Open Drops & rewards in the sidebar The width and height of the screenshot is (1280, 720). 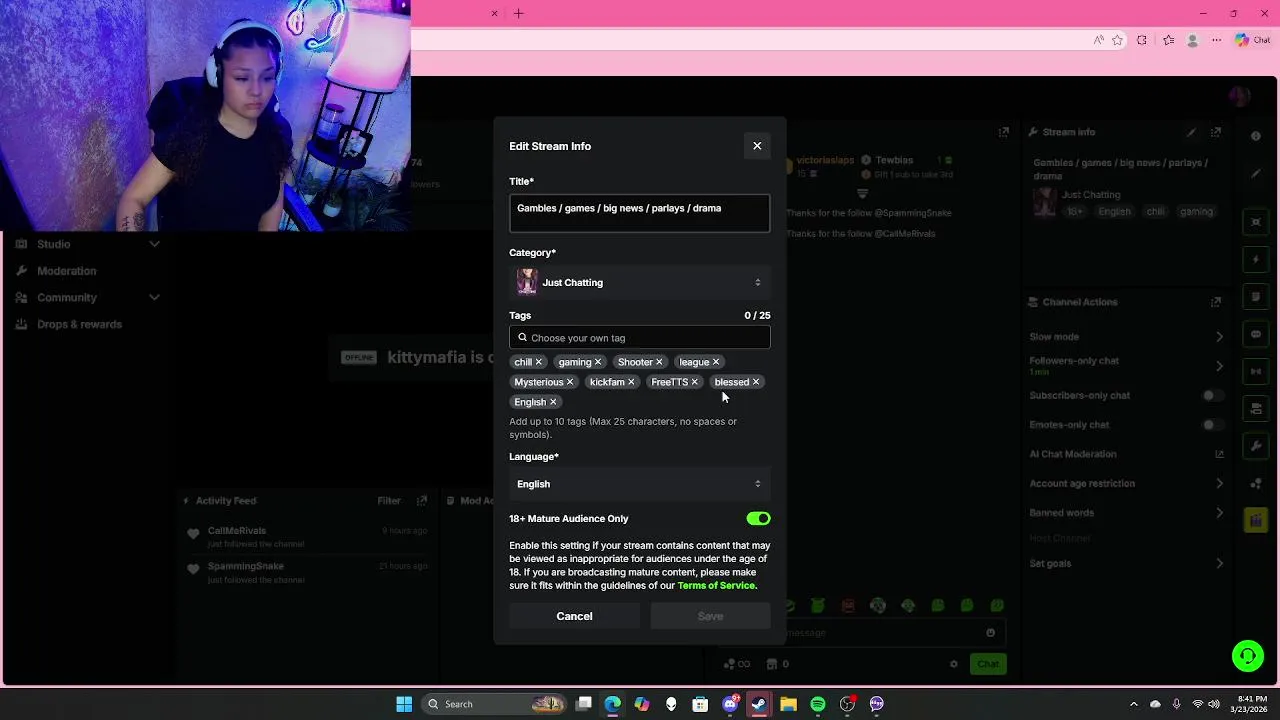79,324
